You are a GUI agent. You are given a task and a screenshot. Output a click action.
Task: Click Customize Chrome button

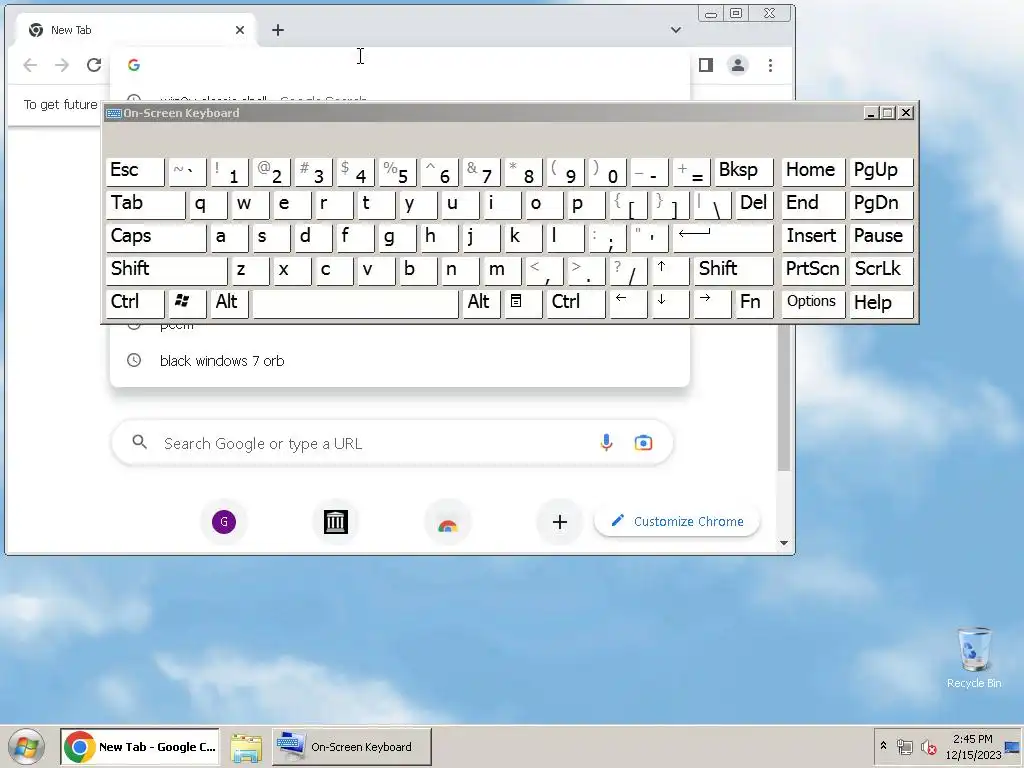pyautogui.click(x=678, y=521)
